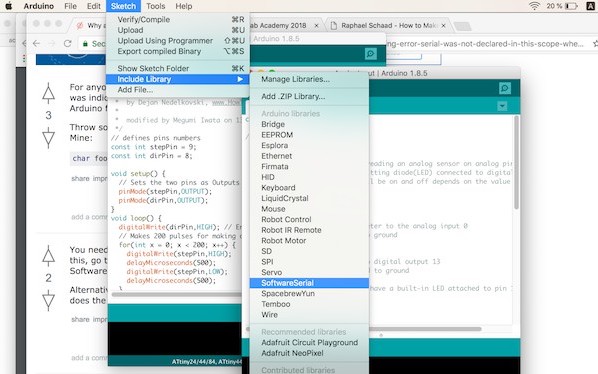This screenshot has height=374, width=598.
Task: Include the Robot IR Remote library
Action: tap(309, 230)
